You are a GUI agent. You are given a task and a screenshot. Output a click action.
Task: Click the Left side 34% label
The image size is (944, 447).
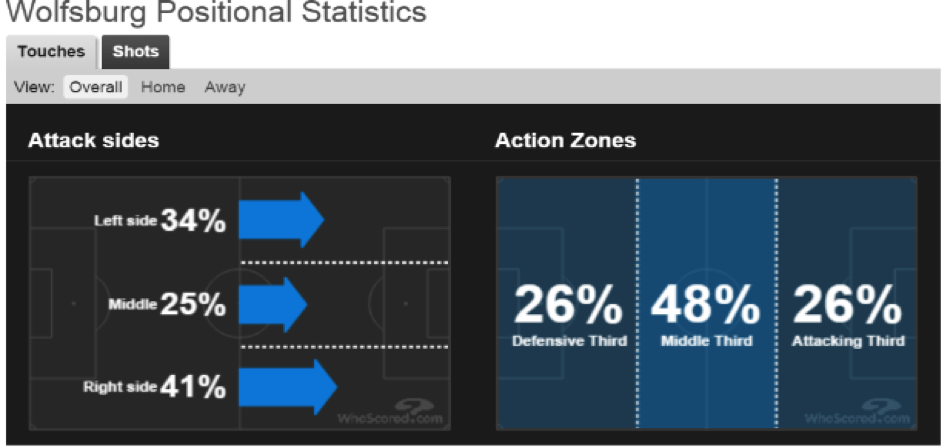pyautogui.click(x=160, y=221)
